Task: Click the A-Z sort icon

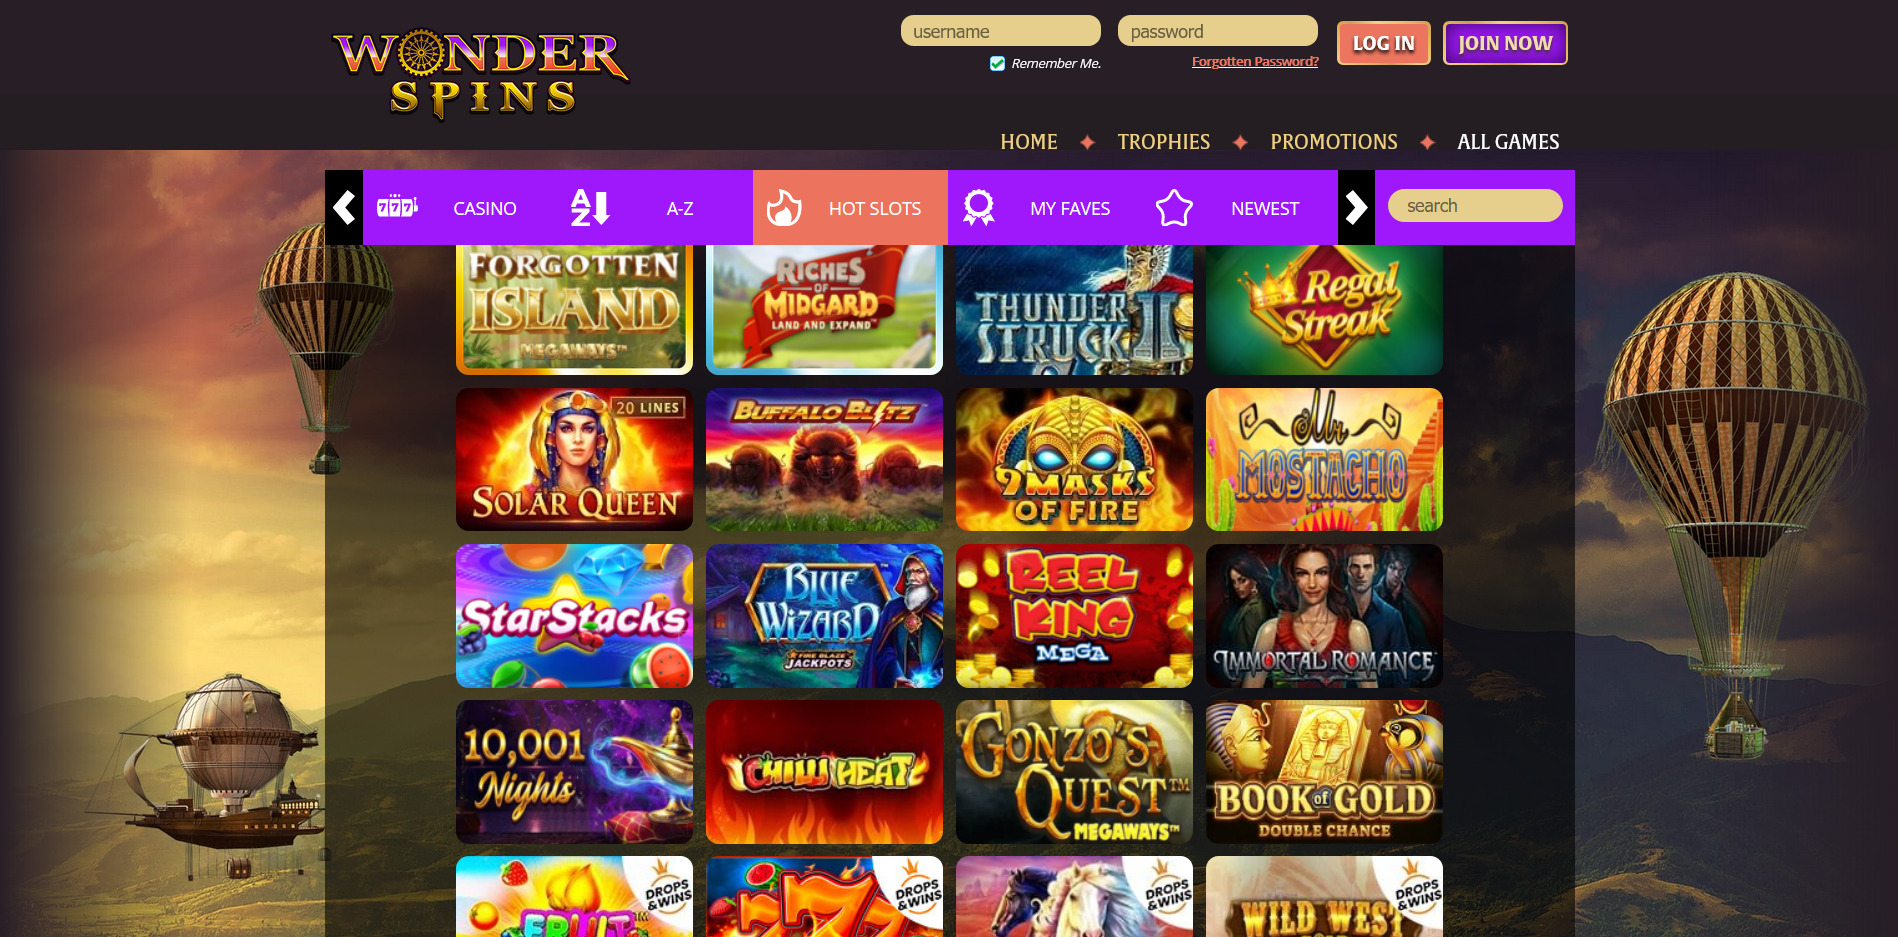Action: pyautogui.click(x=590, y=208)
